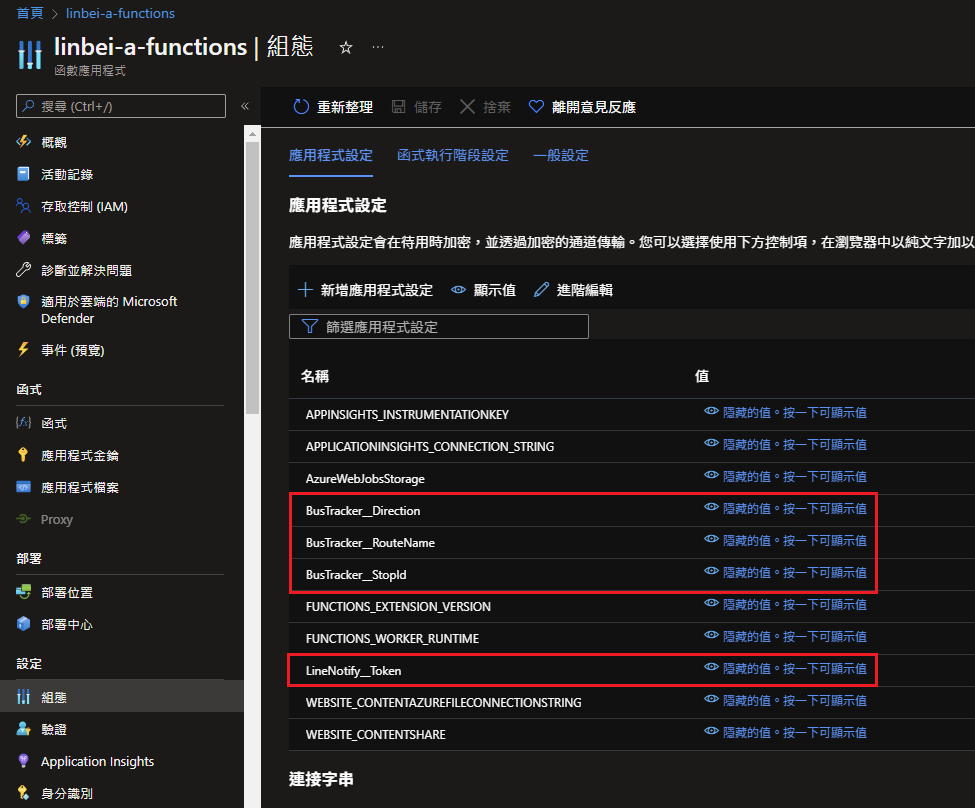Click the 重新整理 refresh icon
This screenshot has width=975, height=808.
[x=301, y=107]
